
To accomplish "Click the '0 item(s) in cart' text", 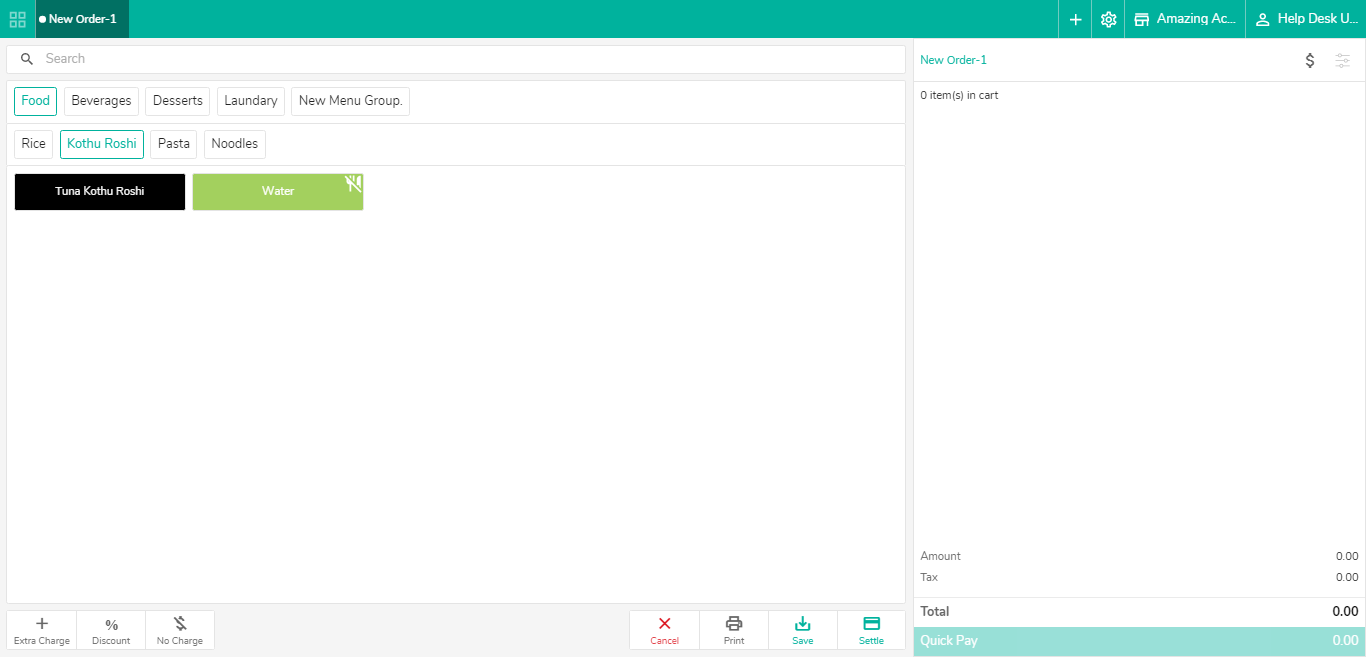I will pyautogui.click(x=960, y=96).
